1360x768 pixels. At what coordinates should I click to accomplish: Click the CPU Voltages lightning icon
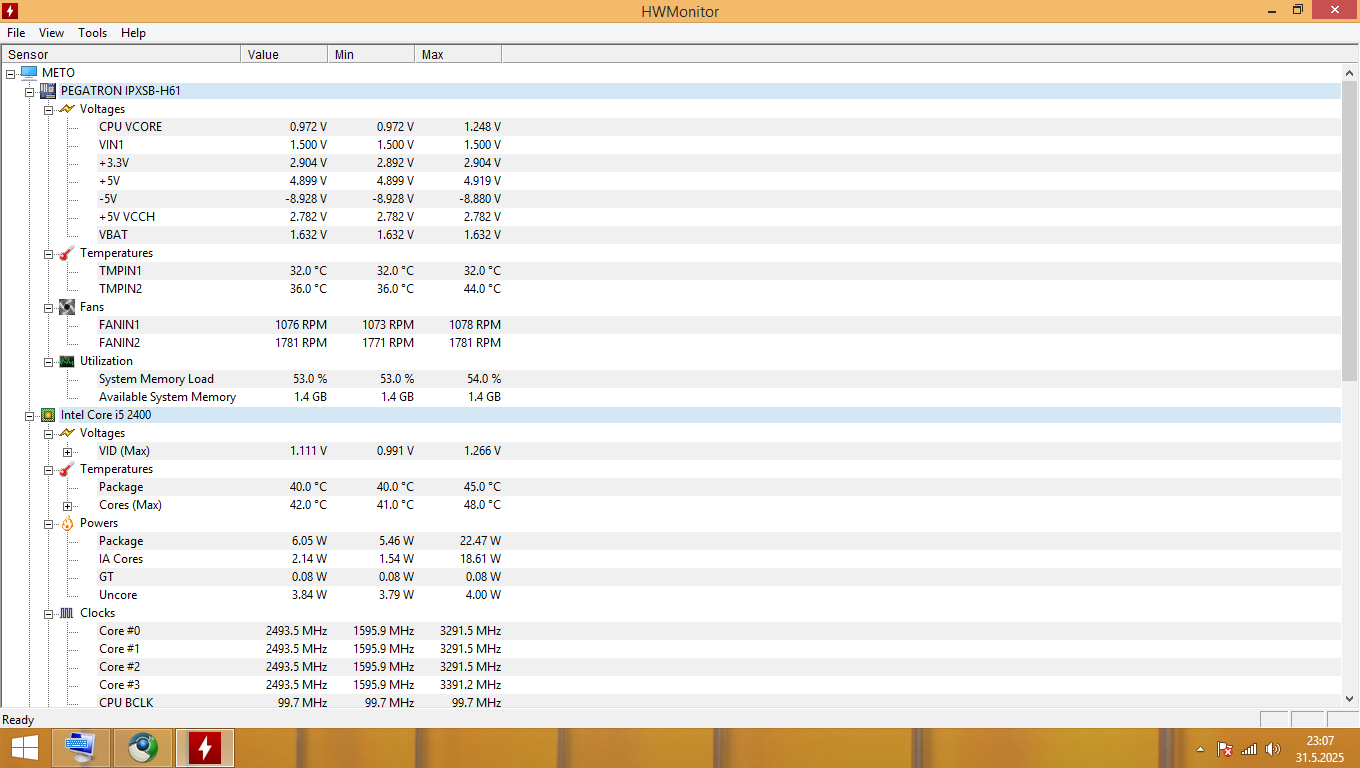(x=67, y=433)
